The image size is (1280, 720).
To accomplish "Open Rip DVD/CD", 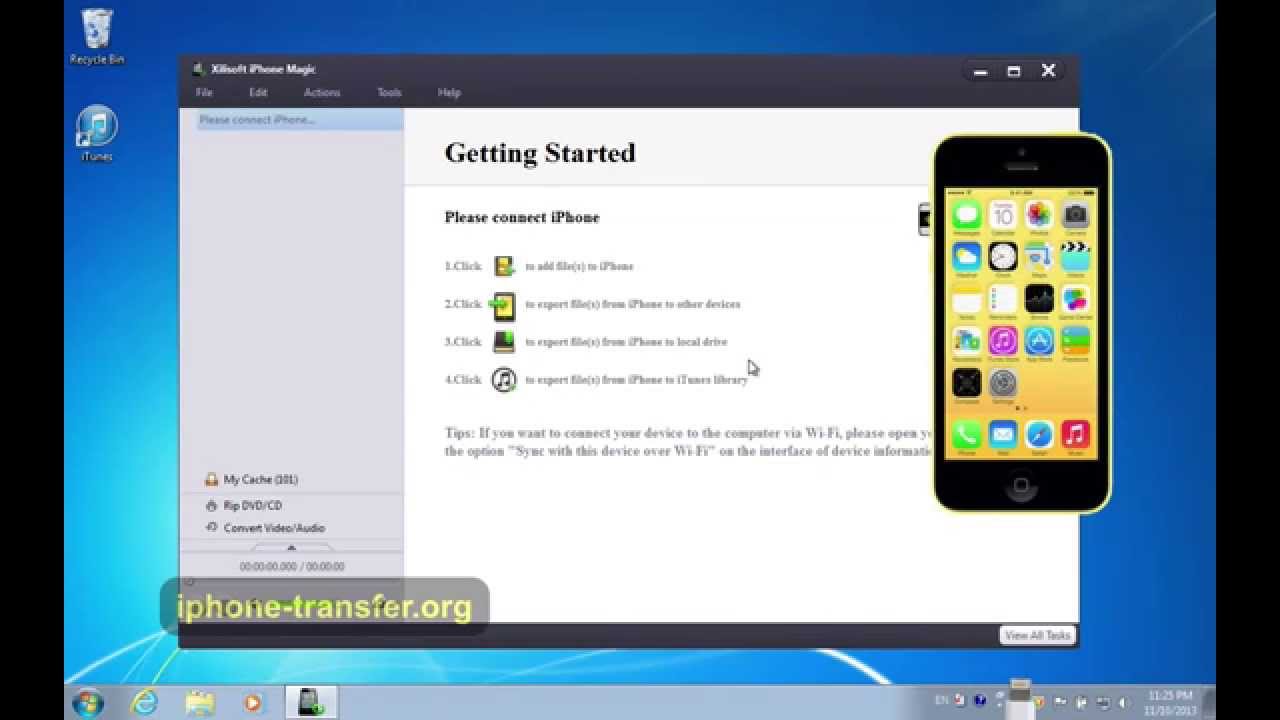I will point(244,506).
